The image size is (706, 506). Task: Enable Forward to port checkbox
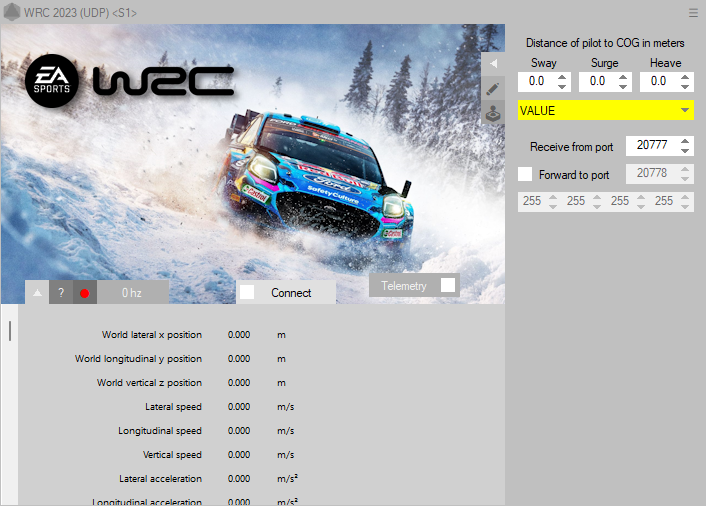coord(525,174)
